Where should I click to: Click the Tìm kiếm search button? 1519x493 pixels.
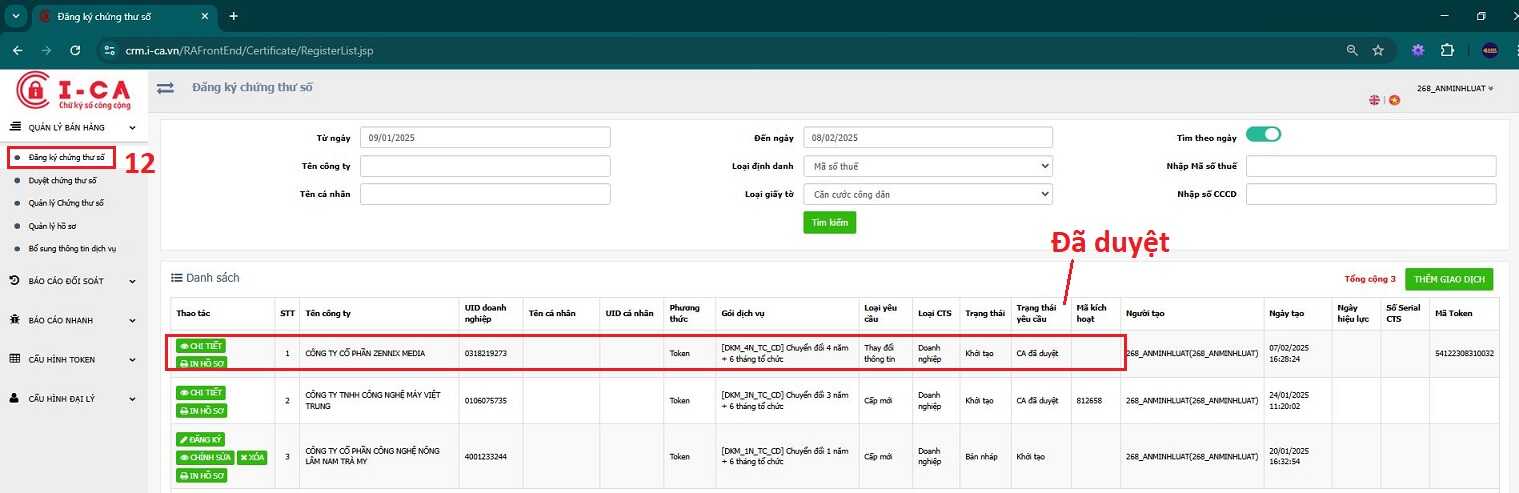(830, 223)
